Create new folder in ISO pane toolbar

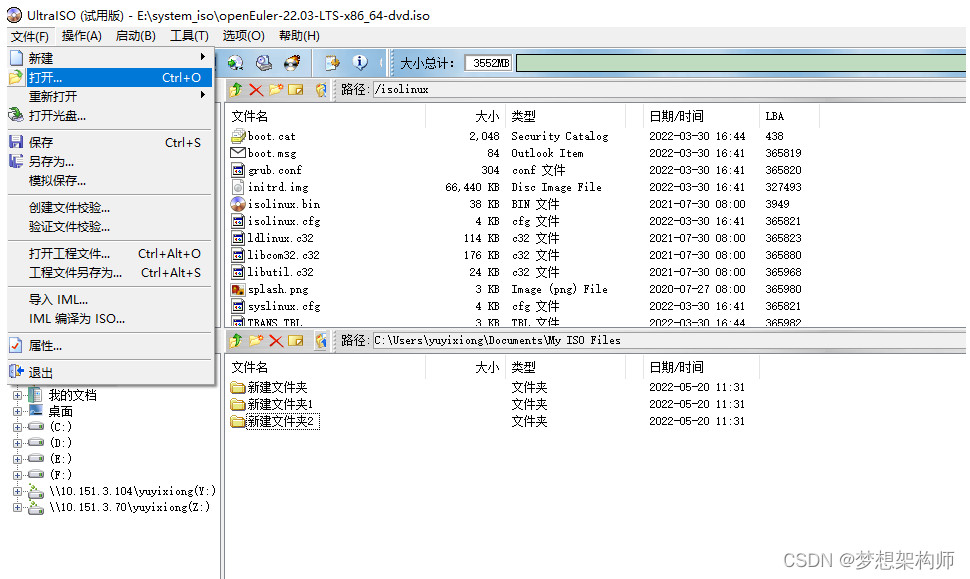point(276,90)
